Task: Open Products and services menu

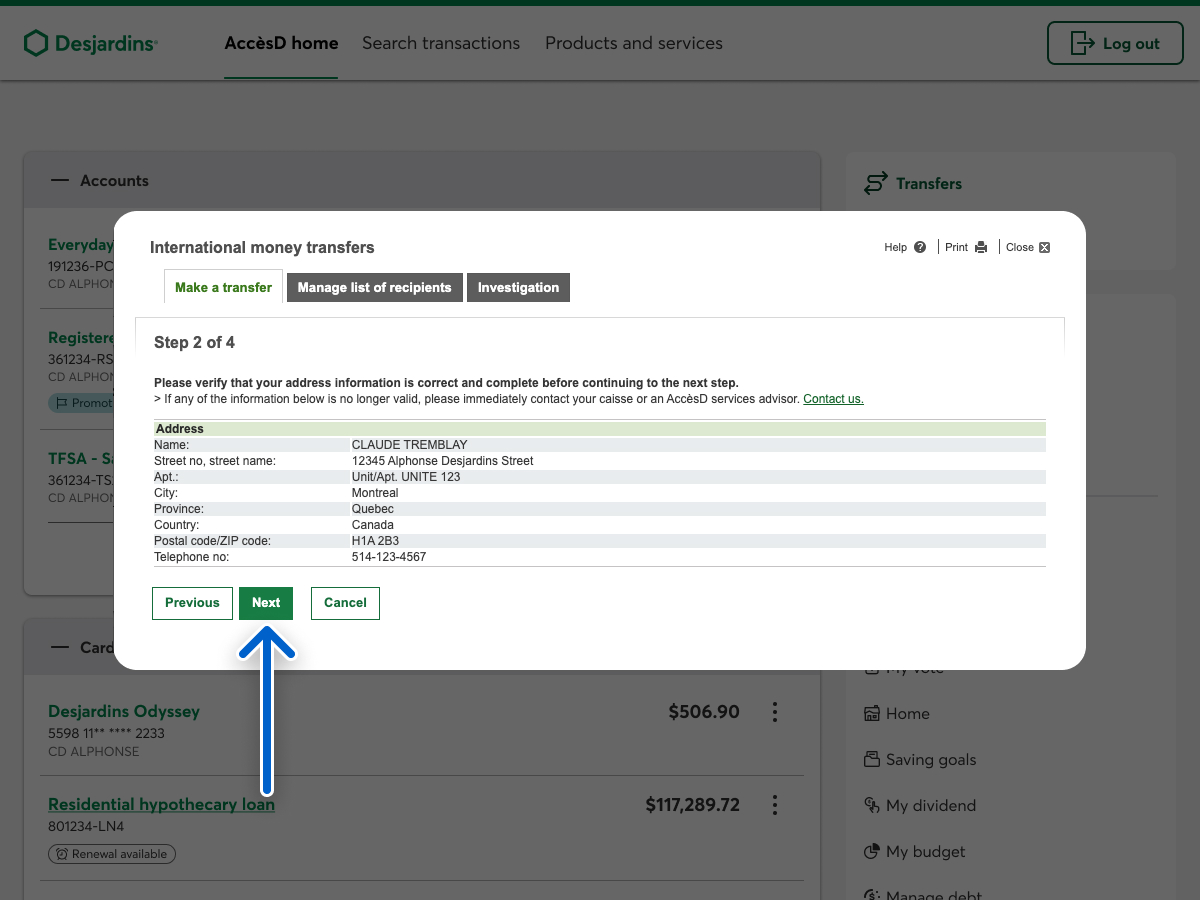Action: coord(633,43)
